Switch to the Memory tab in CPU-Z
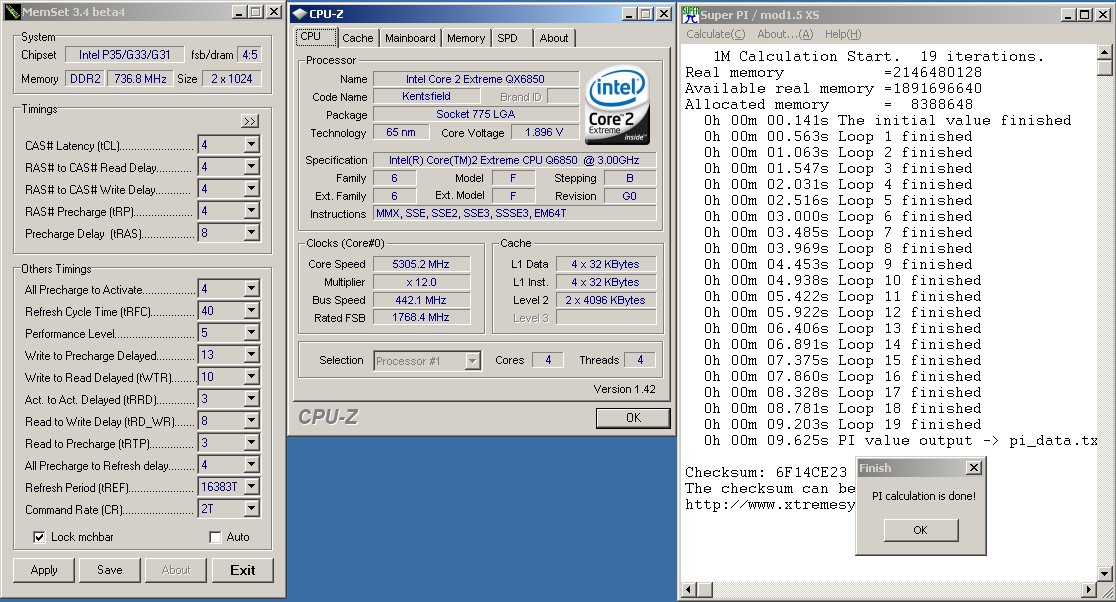Screen dimensions: 1116x602 466,38
